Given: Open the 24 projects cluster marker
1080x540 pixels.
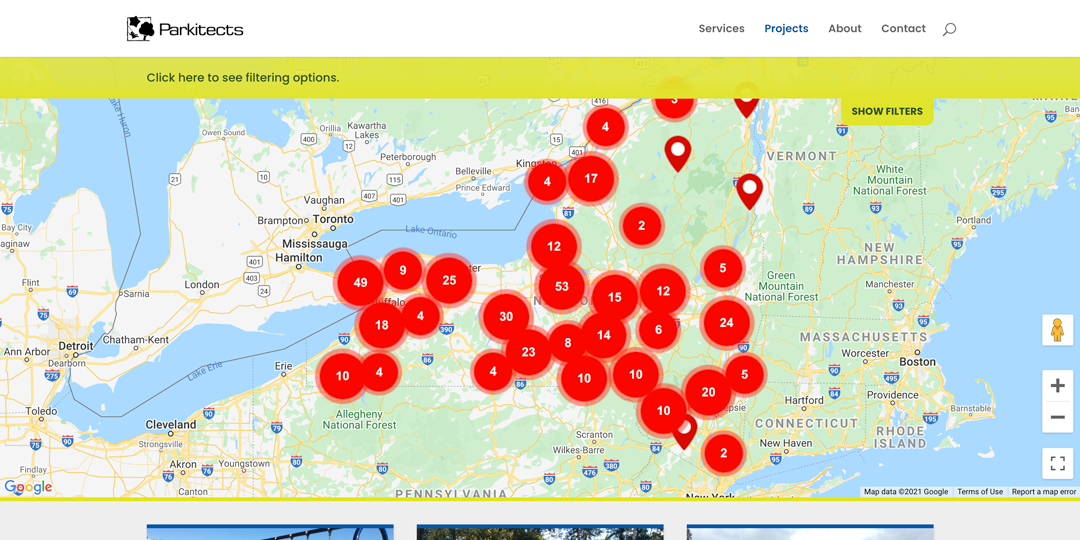Looking at the screenshot, I should click(727, 322).
